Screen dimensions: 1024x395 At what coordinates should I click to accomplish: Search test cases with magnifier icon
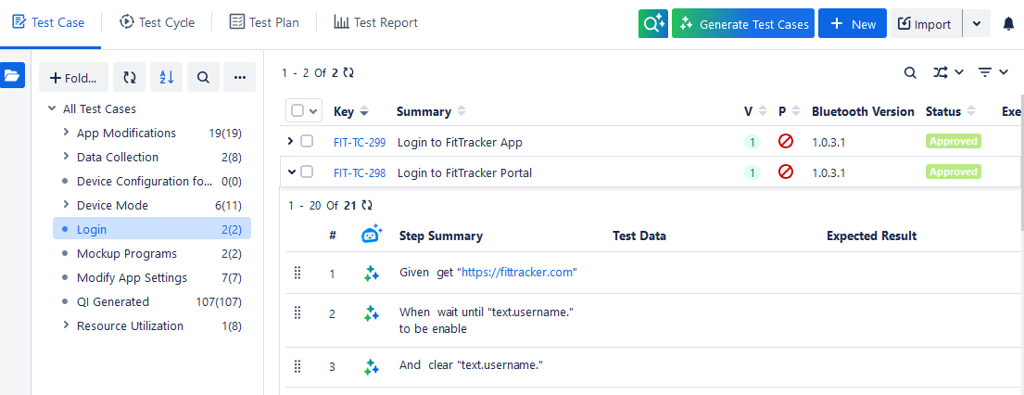point(910,72)
